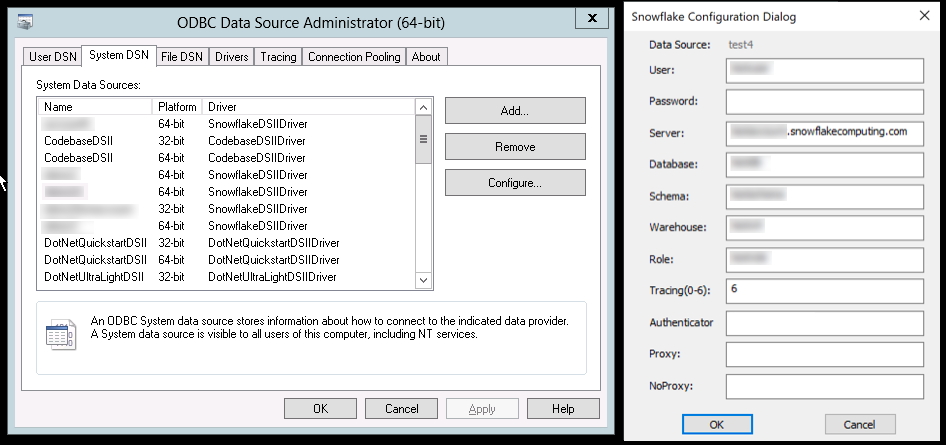Click the data sources list scrollbar thumb
The image size is (946, 445).
click(x=424, y=139)
